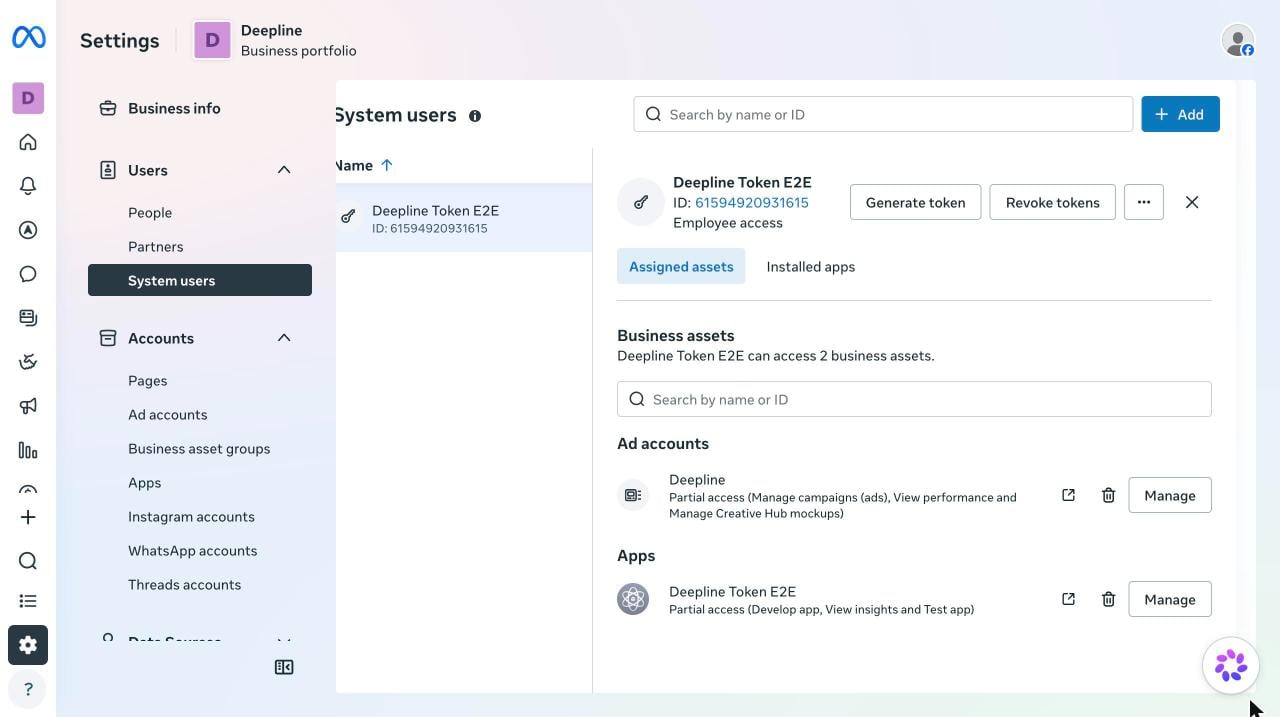The image size is (1280, 717).
Task: Click Generate token button
Action: click(x=916, y=202)
